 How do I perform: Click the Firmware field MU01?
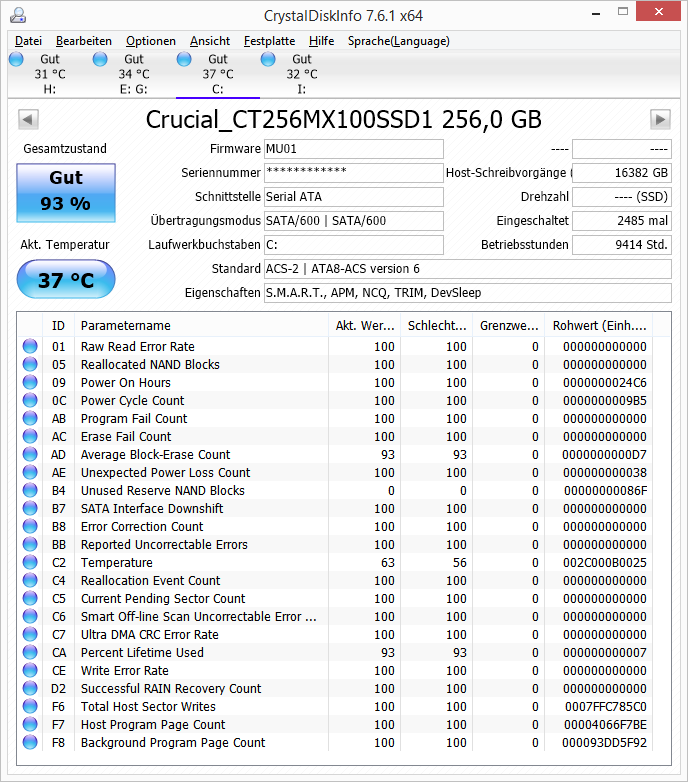[x=353, y=149]
